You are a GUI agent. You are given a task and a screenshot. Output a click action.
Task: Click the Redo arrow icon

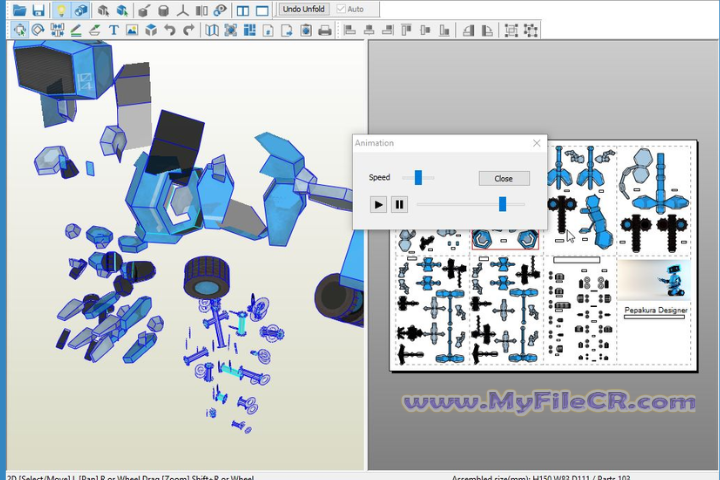pyautogui.click(x=188, y=30)
